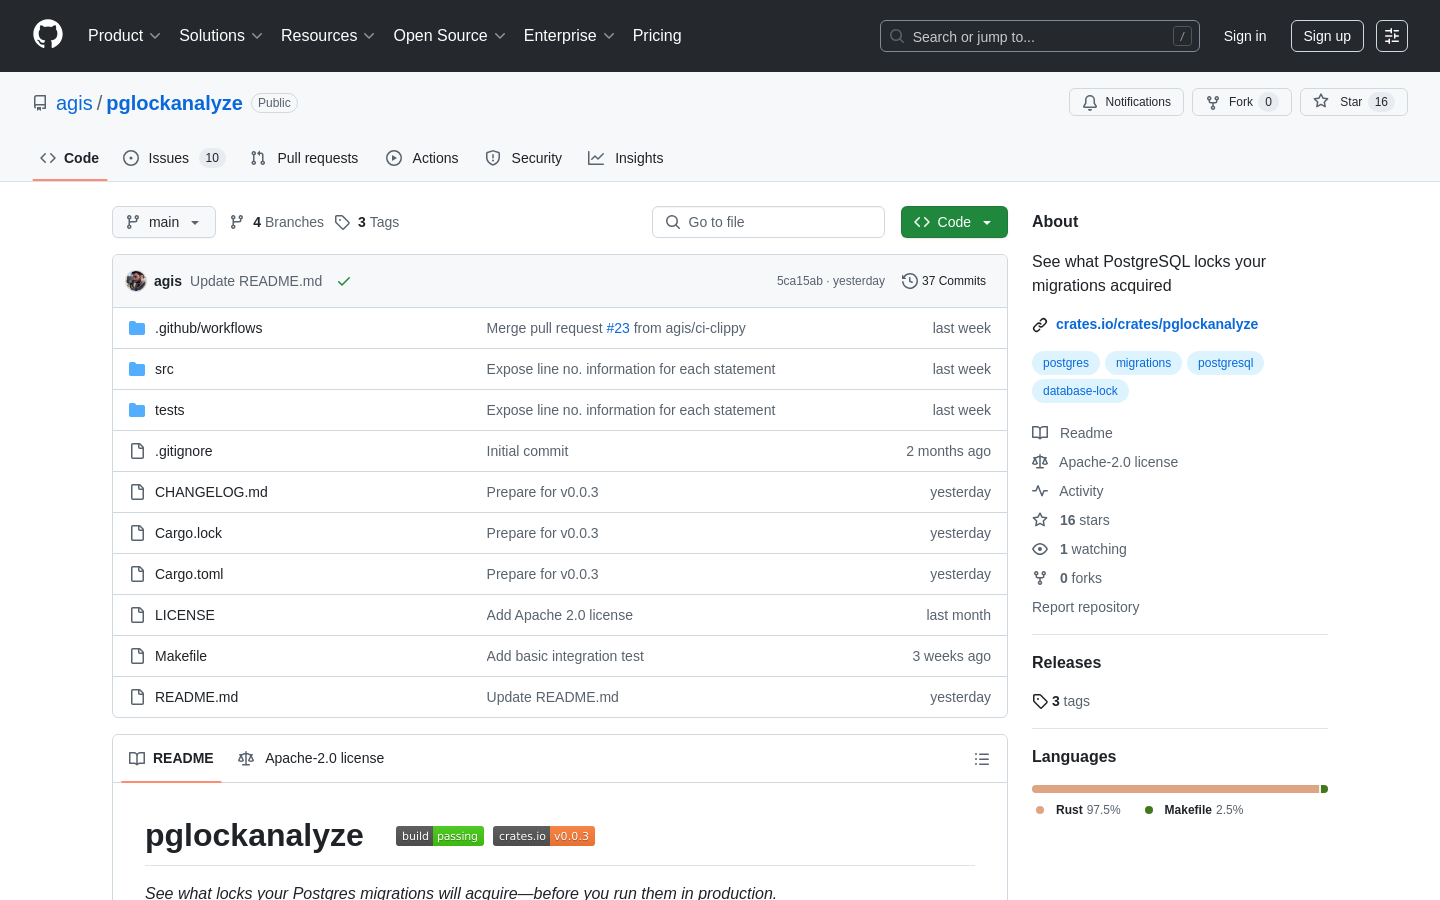This screenshot has height=900, width=1440.
Task: Open the tests folder
Action: point(169,410)
